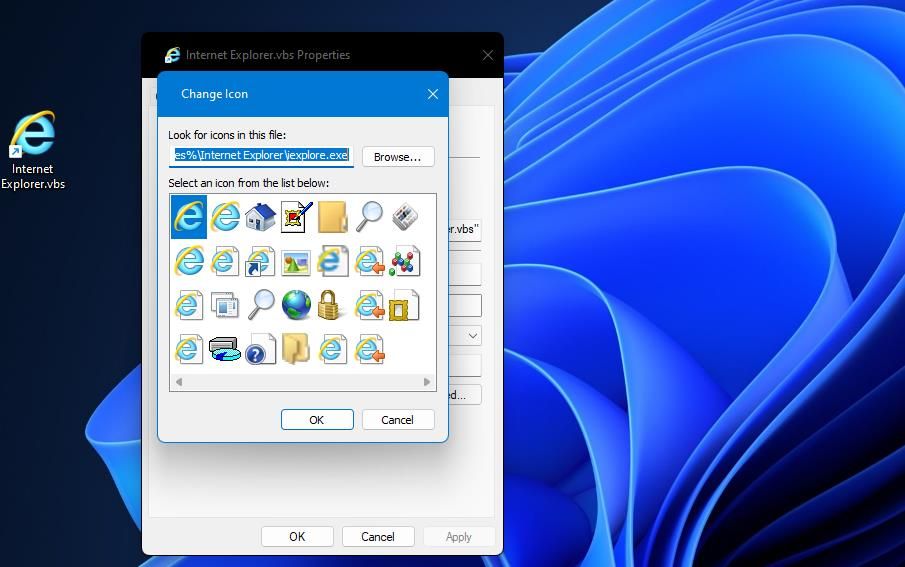The height and width of the screenshot is (567, 905).
Task: Click the Properties field ending in .vbs"
Action: click(465, 229)
